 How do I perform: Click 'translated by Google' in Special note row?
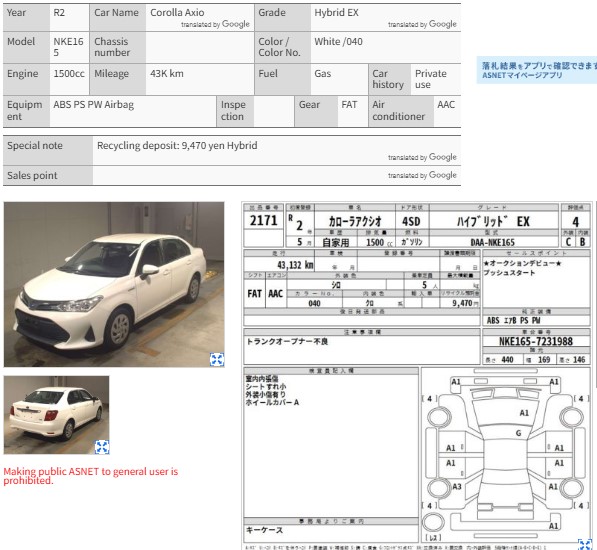point(422,157)
